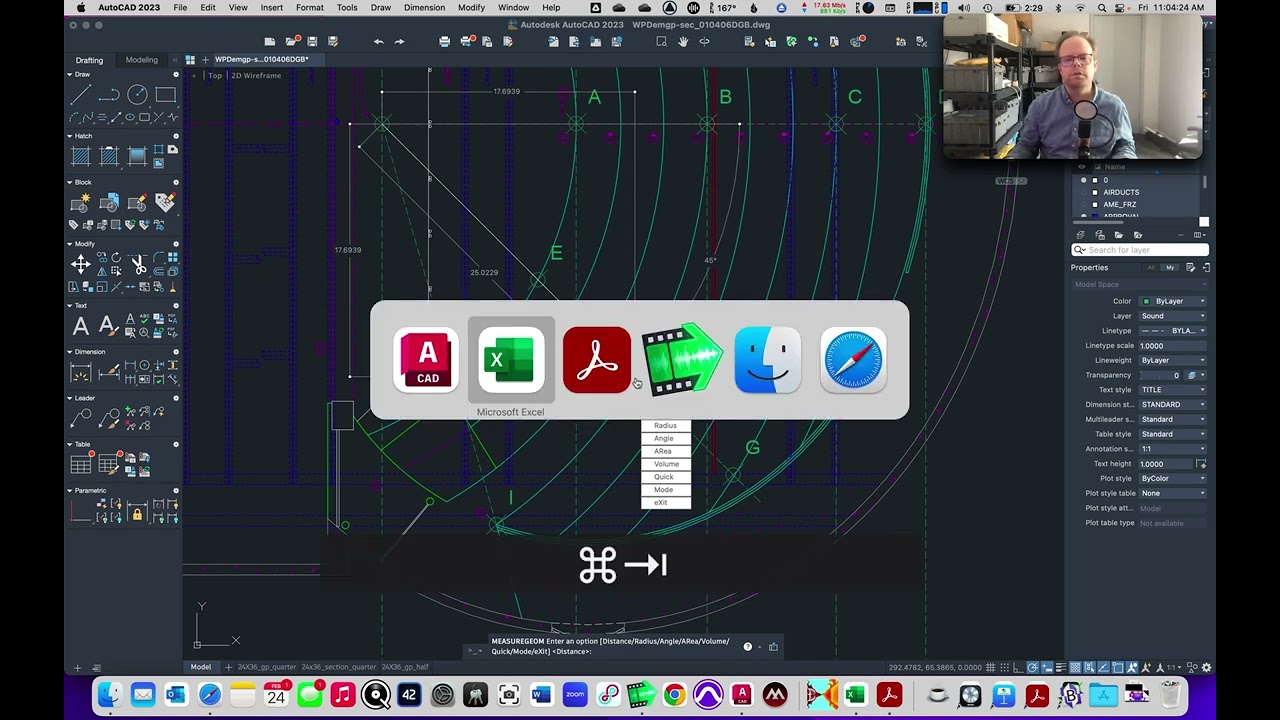Switch to the Drafting tab
The height and width of the screenshot is (720, 1280).
click(x=89, y=60)
